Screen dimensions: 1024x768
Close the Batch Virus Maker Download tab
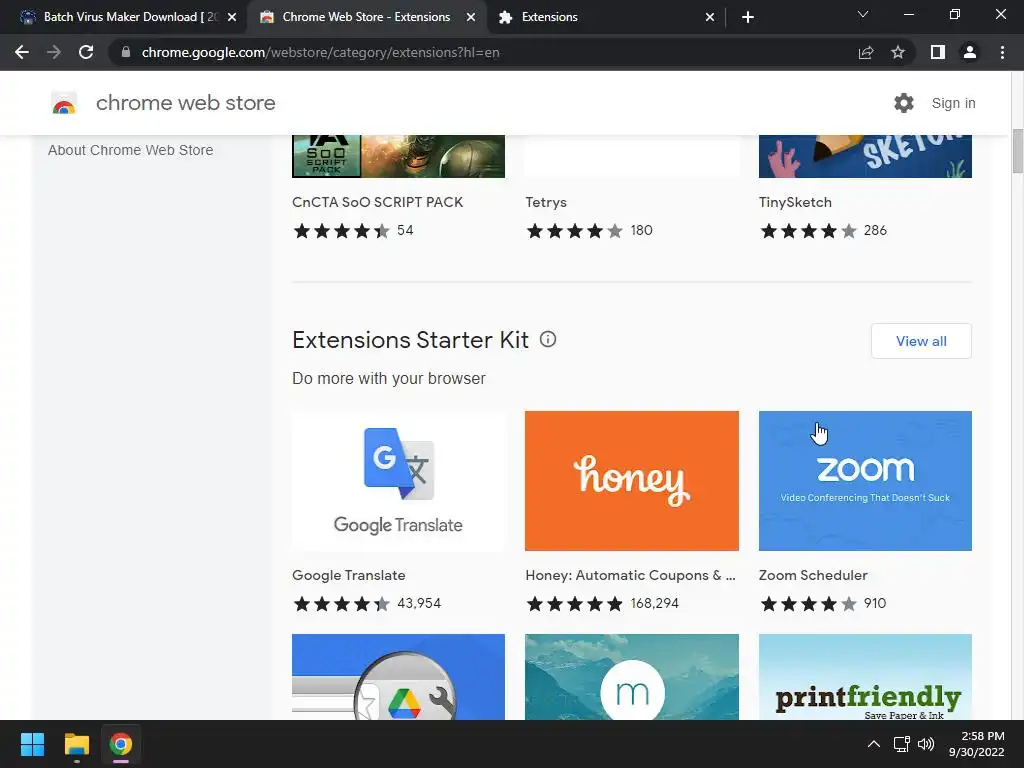232,17
